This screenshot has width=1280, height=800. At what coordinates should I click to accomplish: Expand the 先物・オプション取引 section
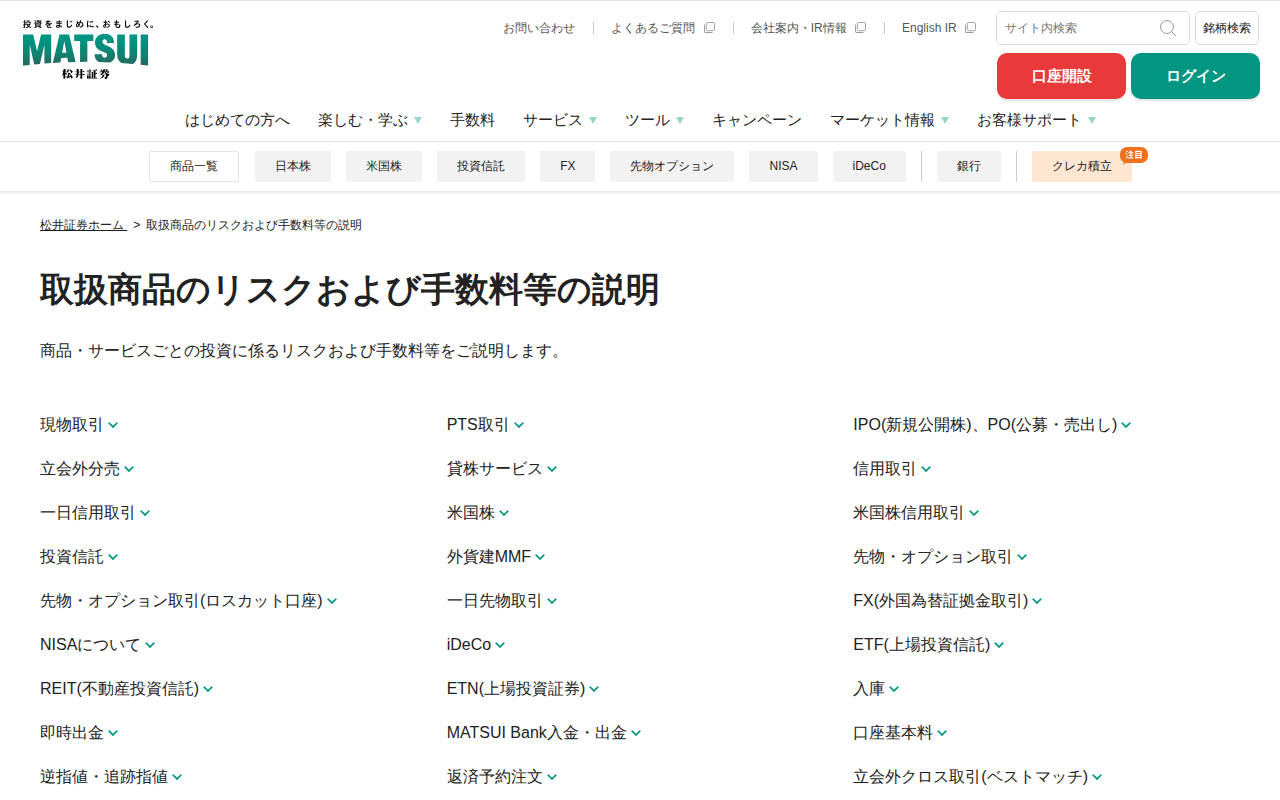tap(940, 557)
